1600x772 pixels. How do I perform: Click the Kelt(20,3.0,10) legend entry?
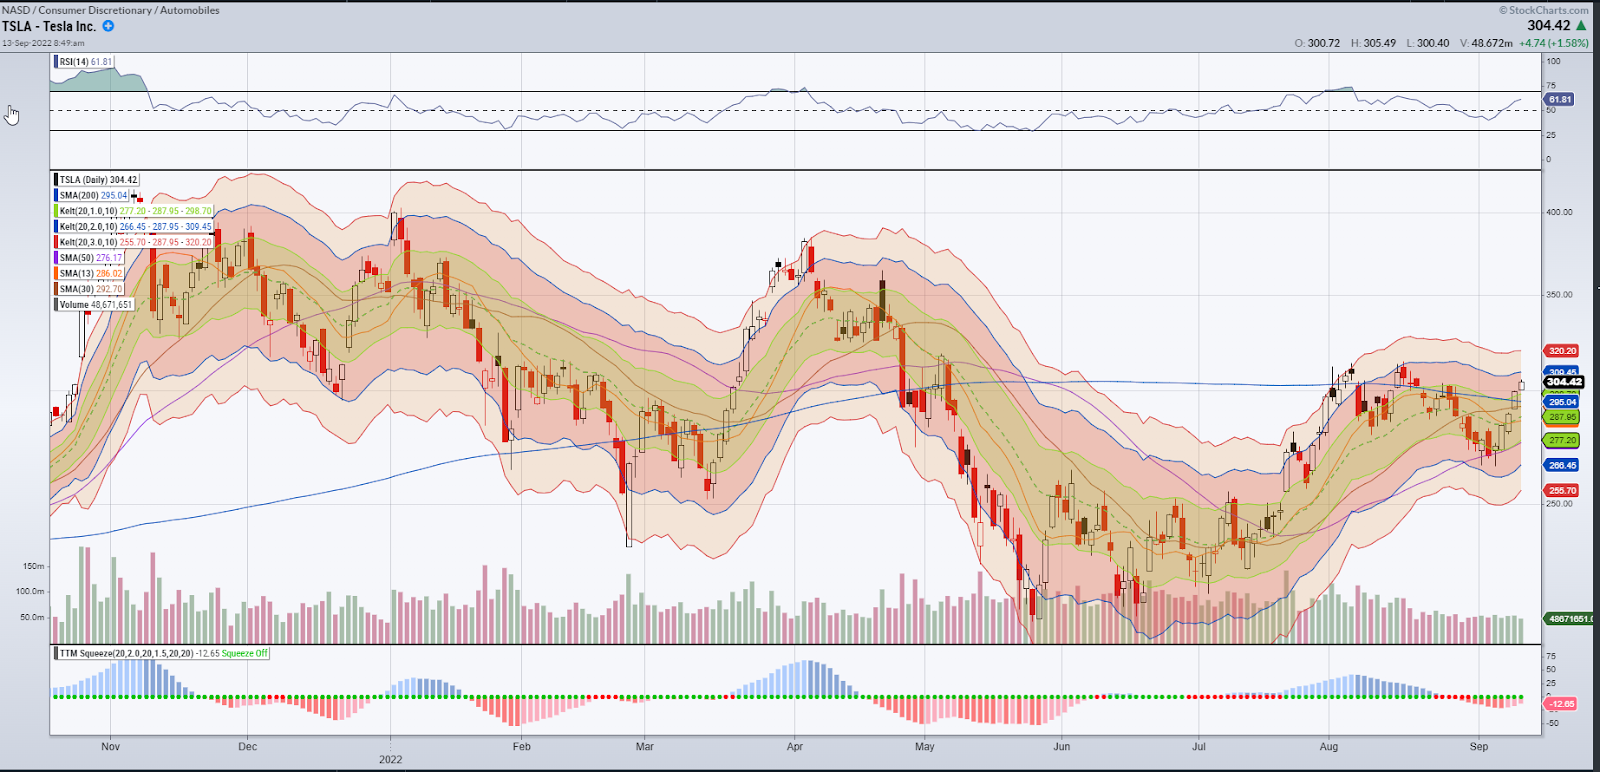coord(134,242)
